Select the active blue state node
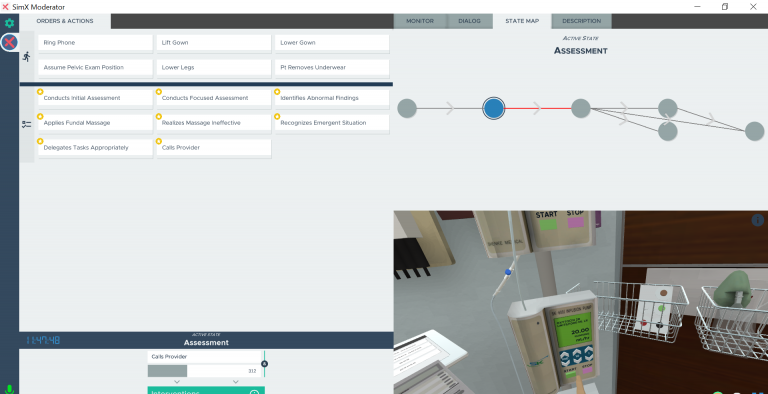 (493, 108)
